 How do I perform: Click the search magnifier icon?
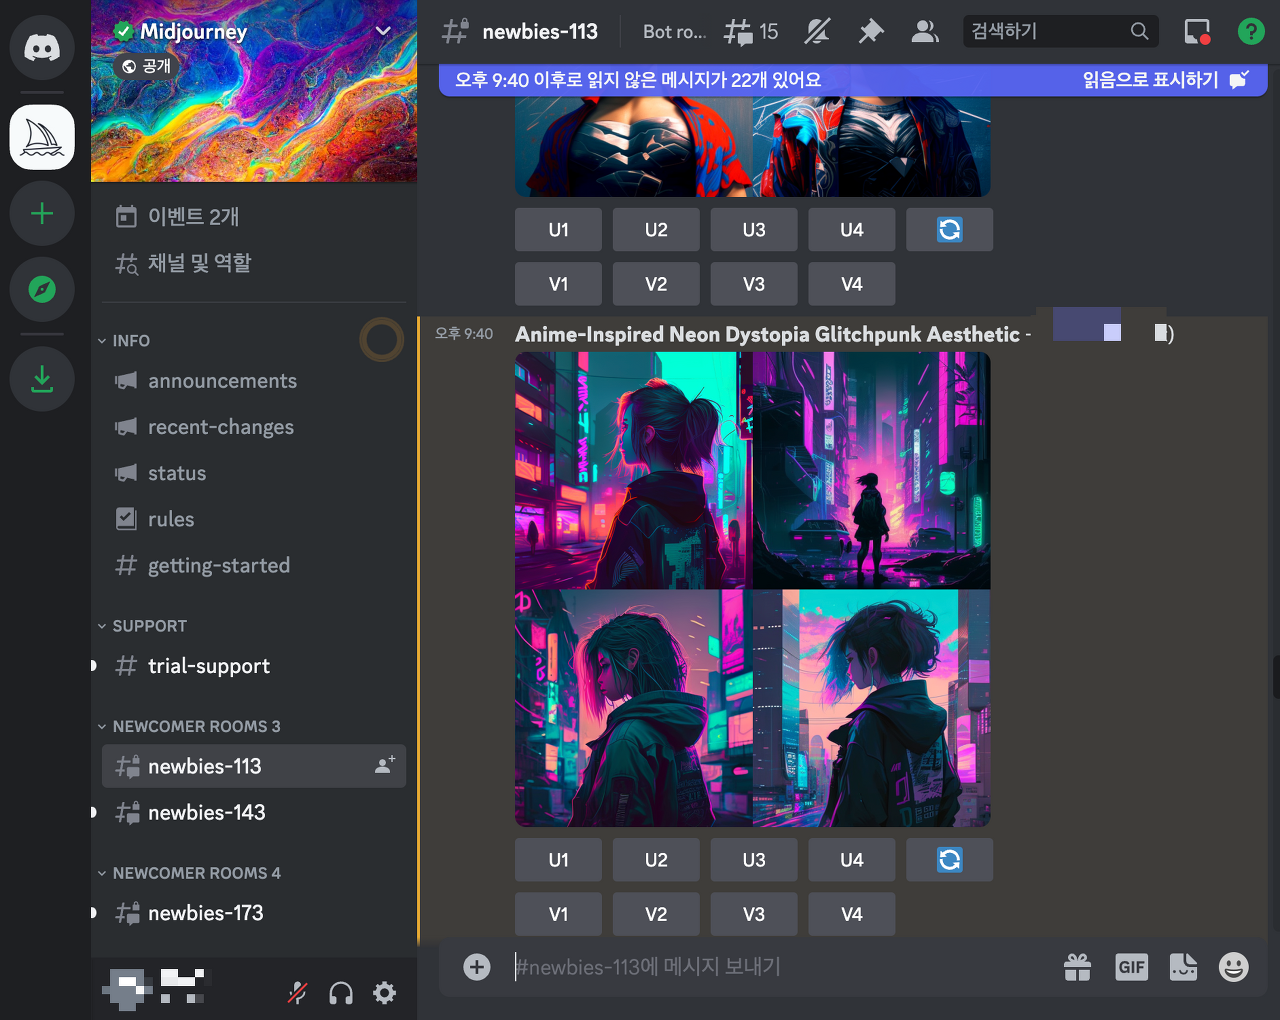click(x=1139, y=31)
